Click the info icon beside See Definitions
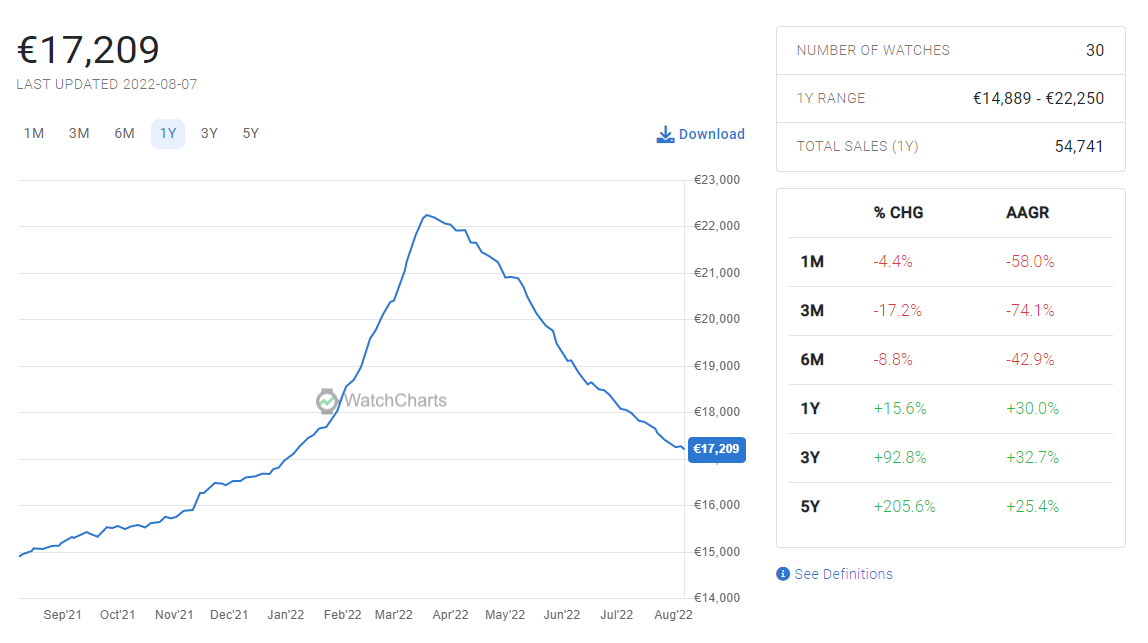This screenshot has width=1148, height=643. tap(783, 574)
